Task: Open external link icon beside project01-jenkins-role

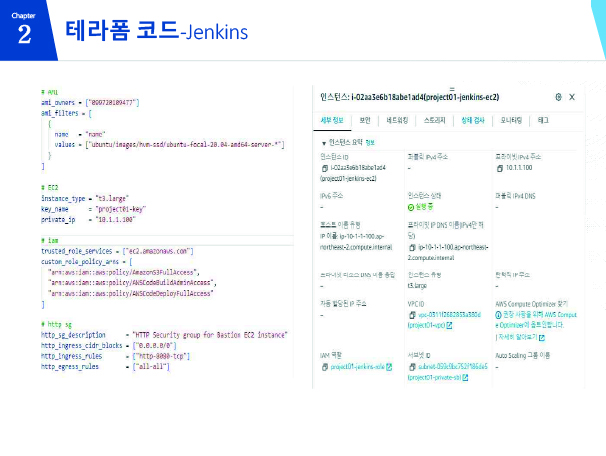Action: click(389, 367)
